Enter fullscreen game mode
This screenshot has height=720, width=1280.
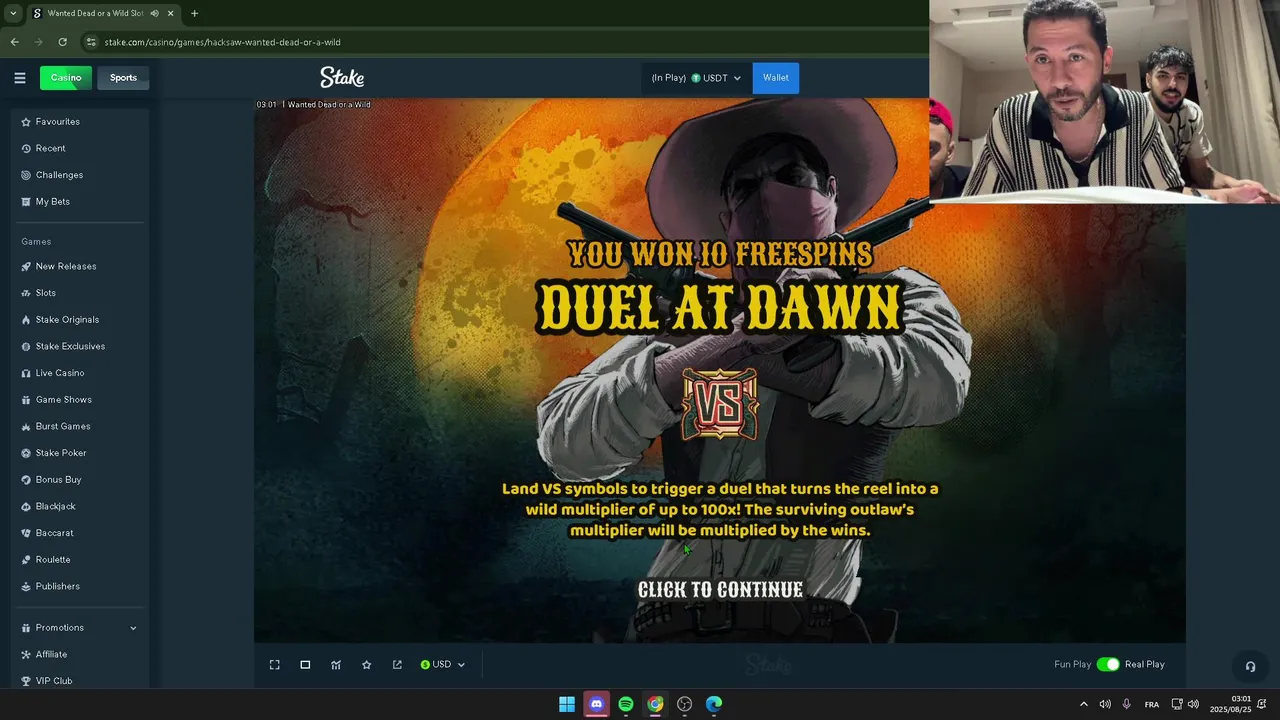coord(275,665)
